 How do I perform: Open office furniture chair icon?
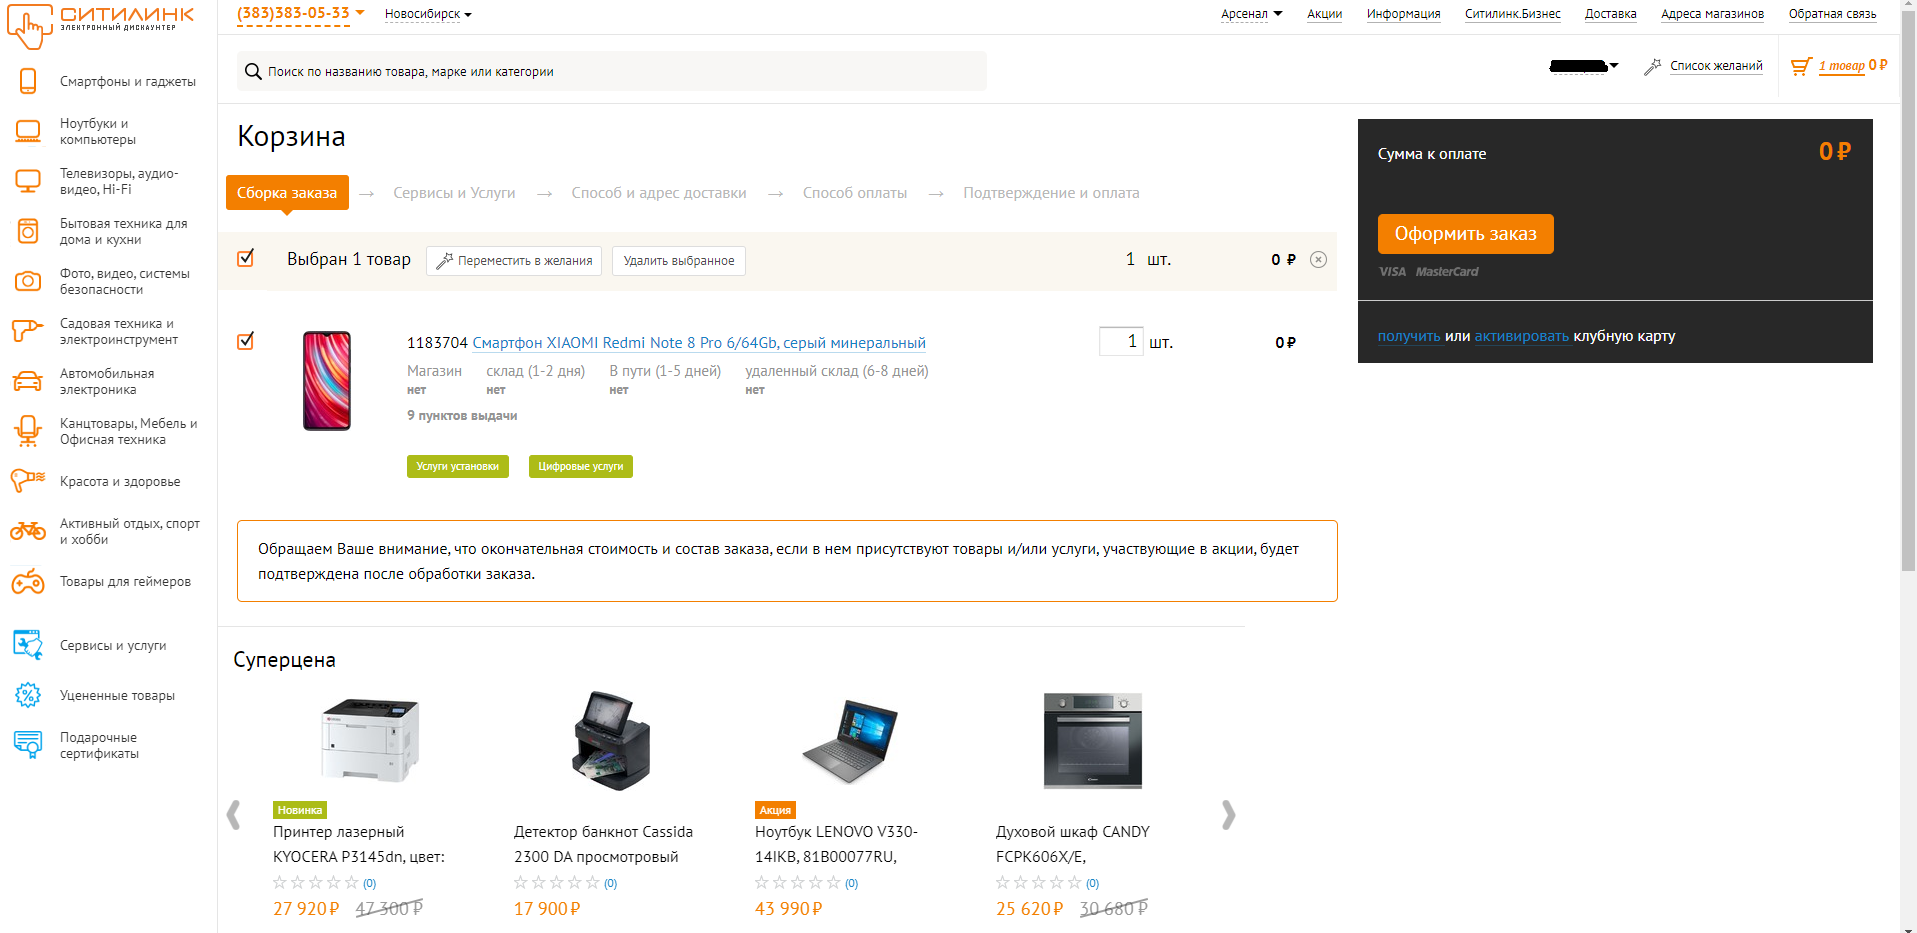(x=28, y=431)
